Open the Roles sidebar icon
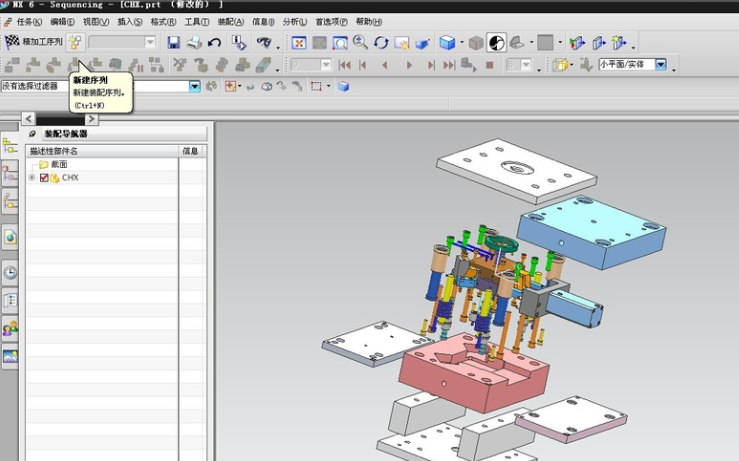Image resolution: width=739 pixels, height=461 pixels. click(x=10, y=327)
